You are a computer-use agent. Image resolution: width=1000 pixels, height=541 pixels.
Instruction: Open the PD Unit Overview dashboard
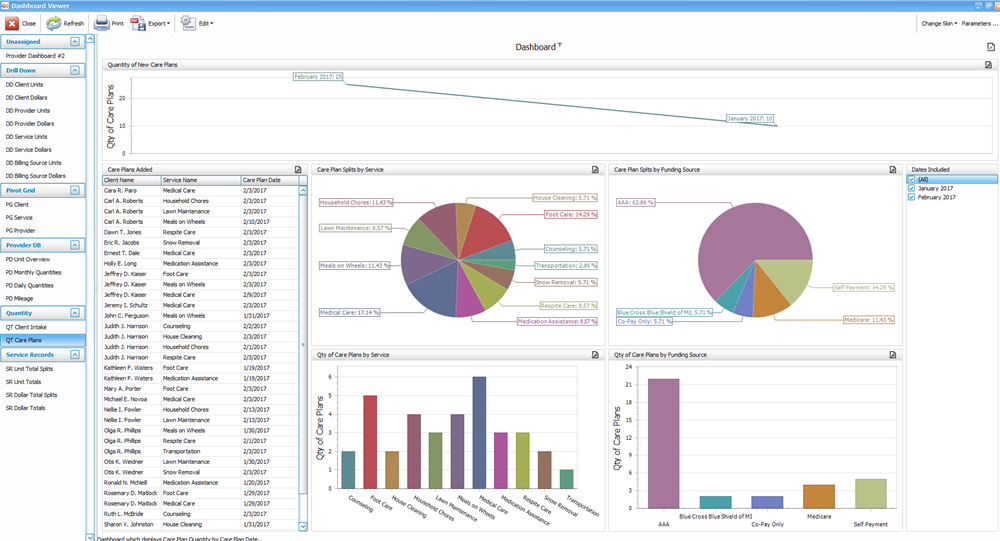coord(28,259)
